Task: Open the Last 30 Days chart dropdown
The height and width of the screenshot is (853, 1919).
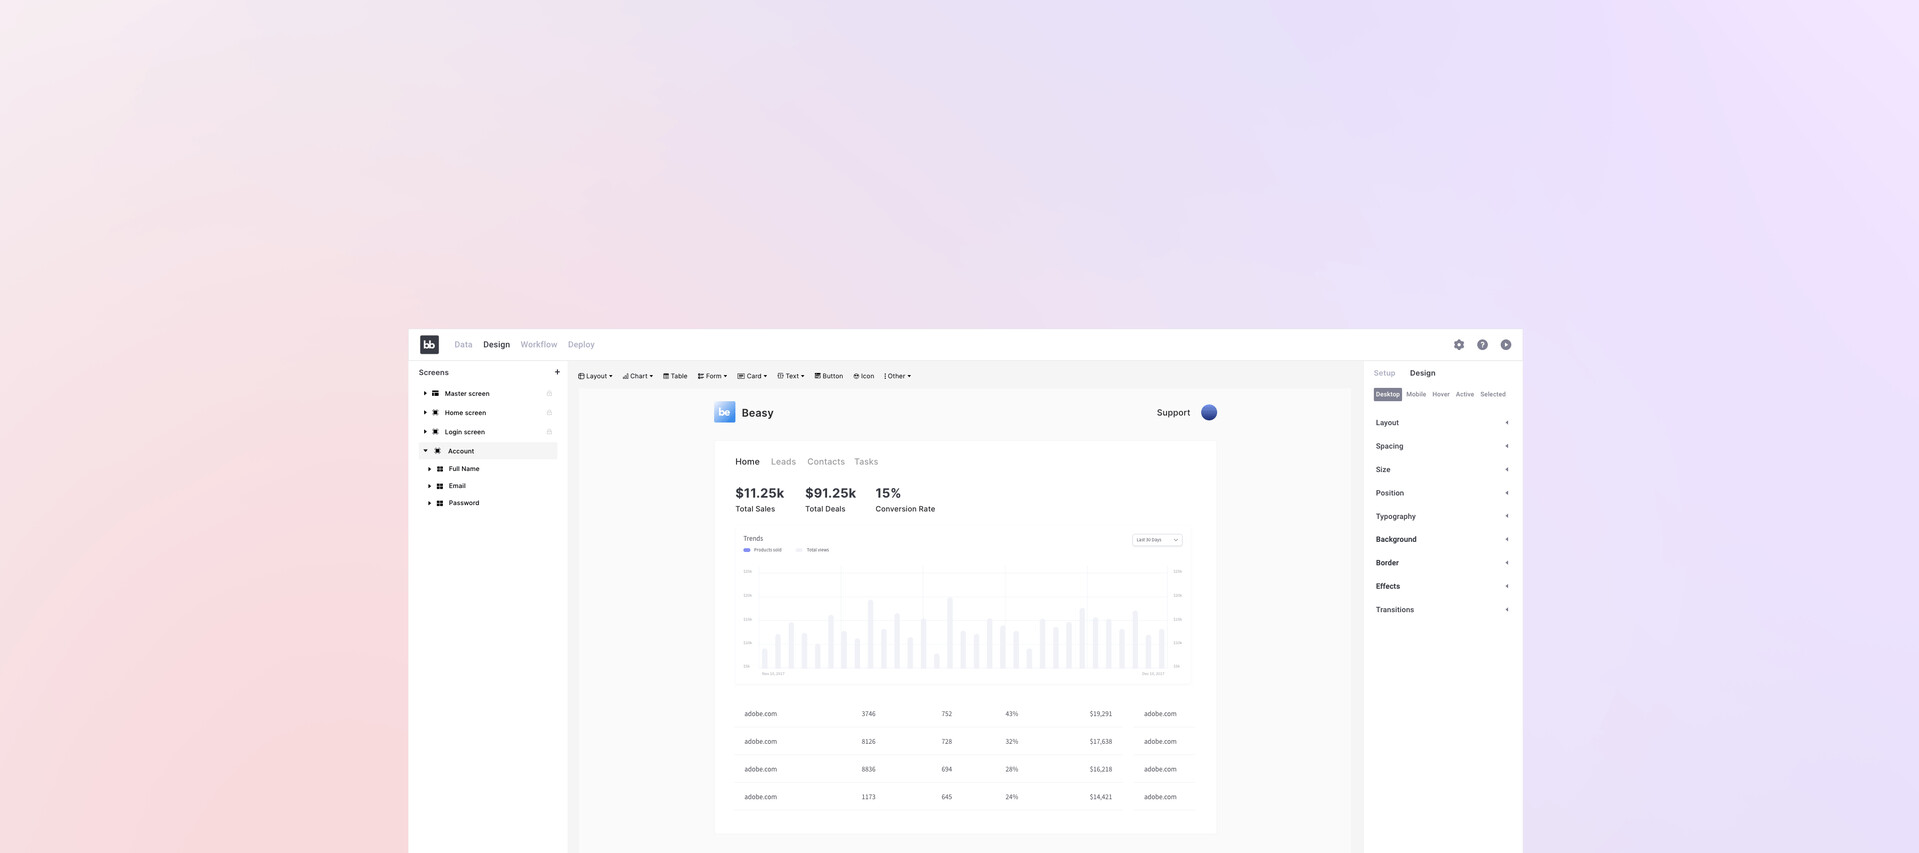Action: pyautogui.click(x=1156, y=540)
